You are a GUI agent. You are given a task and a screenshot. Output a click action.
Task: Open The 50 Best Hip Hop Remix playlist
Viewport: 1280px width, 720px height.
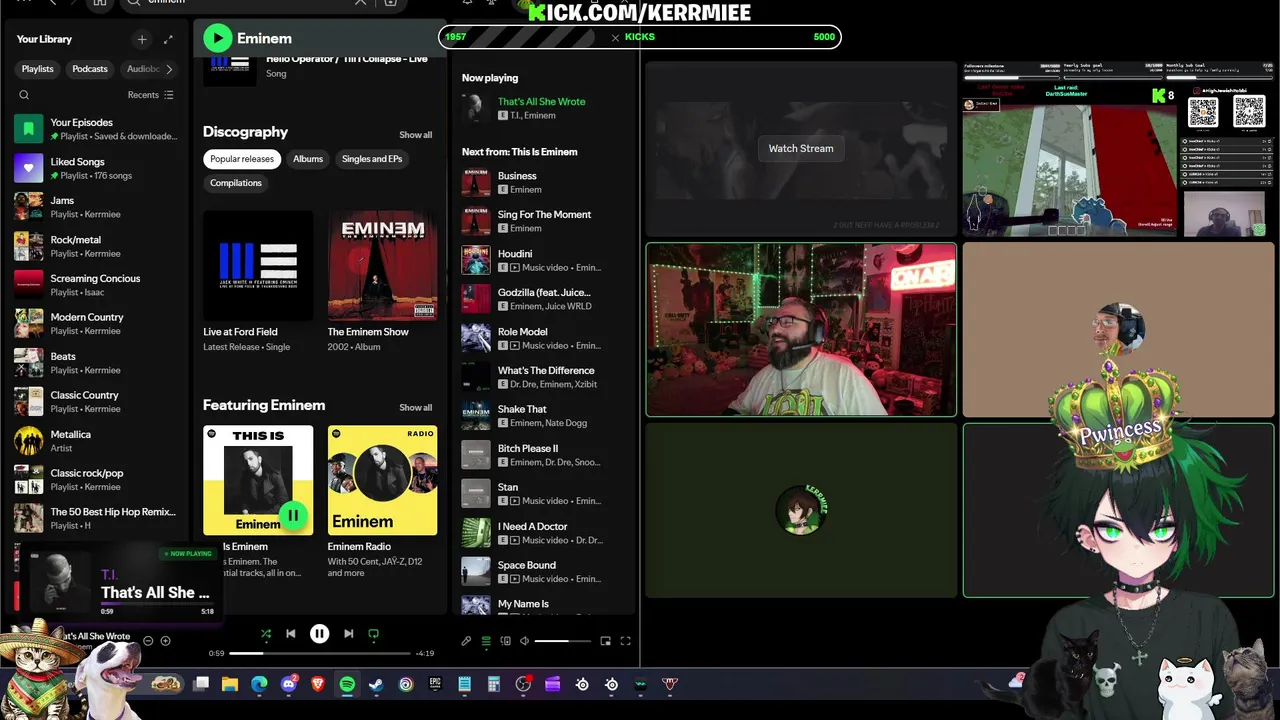tap(96, 518)
